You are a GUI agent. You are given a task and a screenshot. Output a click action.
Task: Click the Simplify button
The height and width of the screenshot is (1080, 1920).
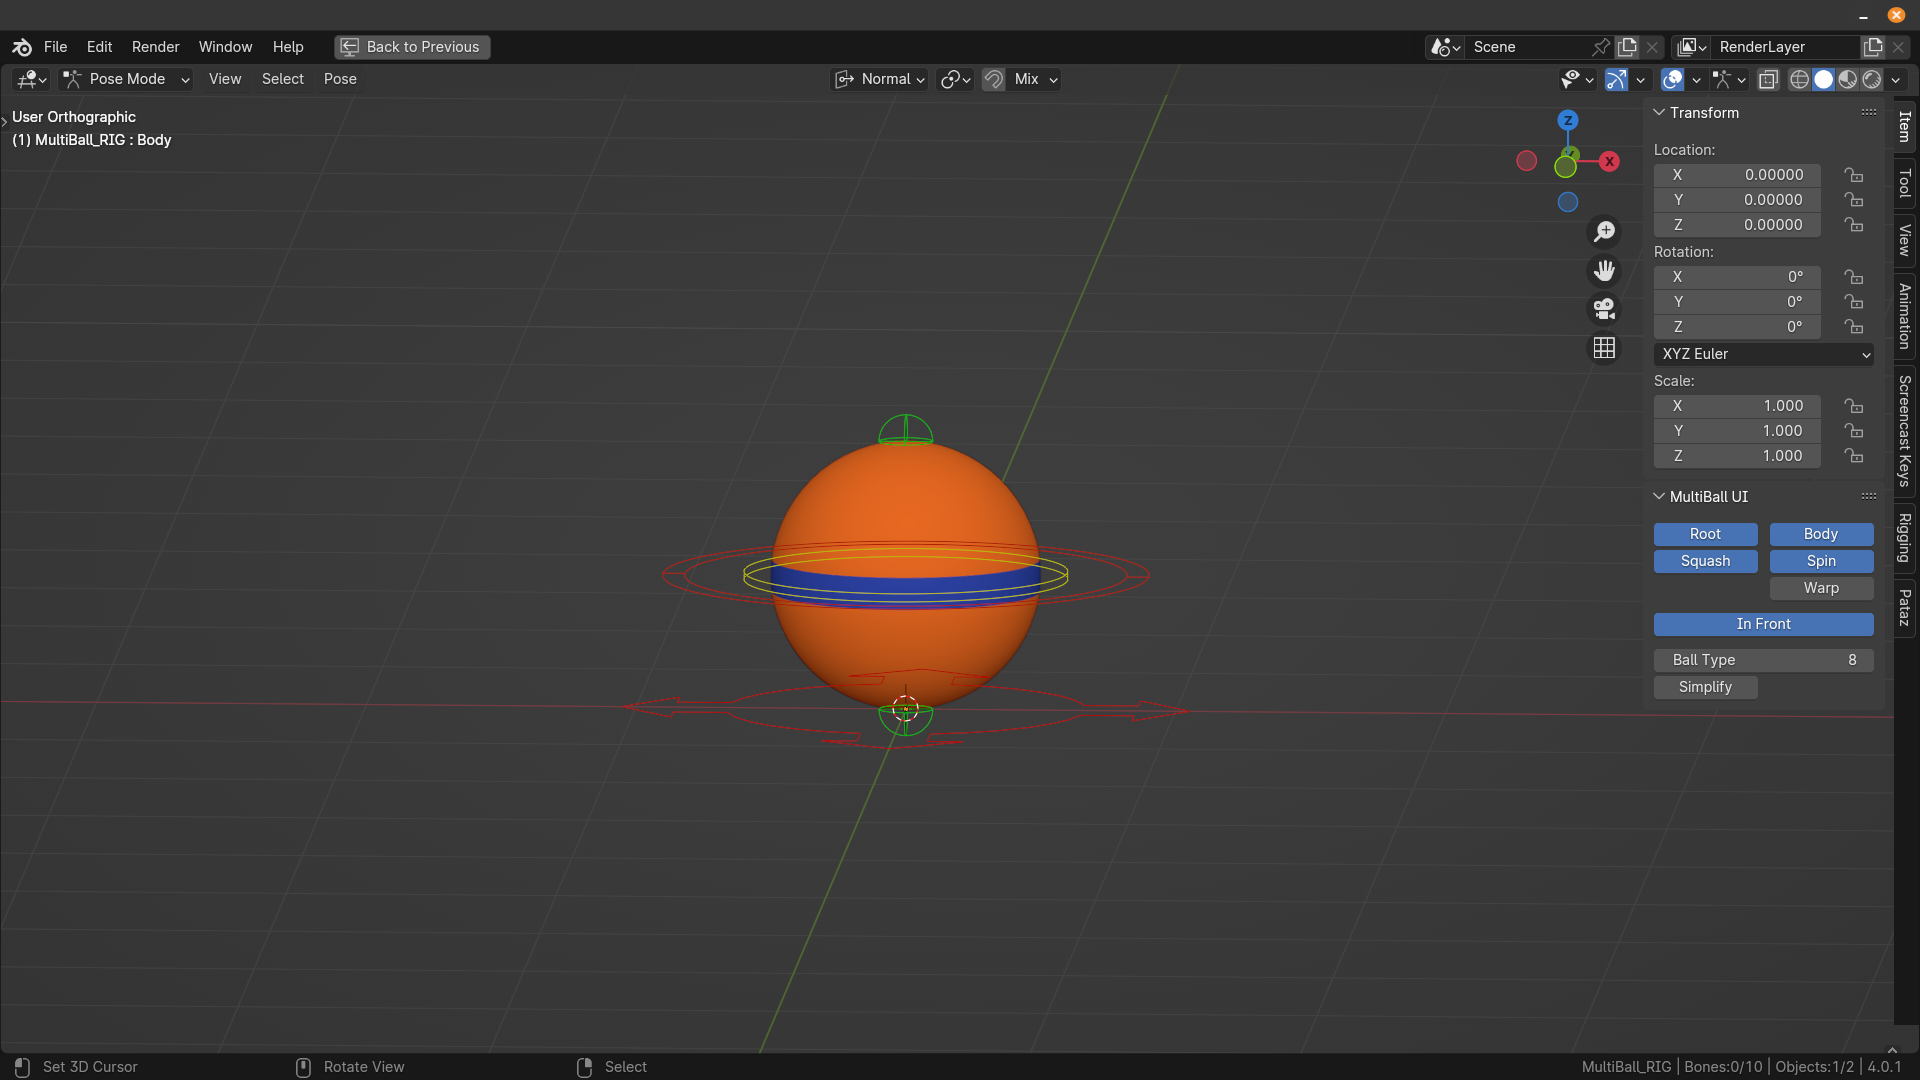coord(1704,687)
